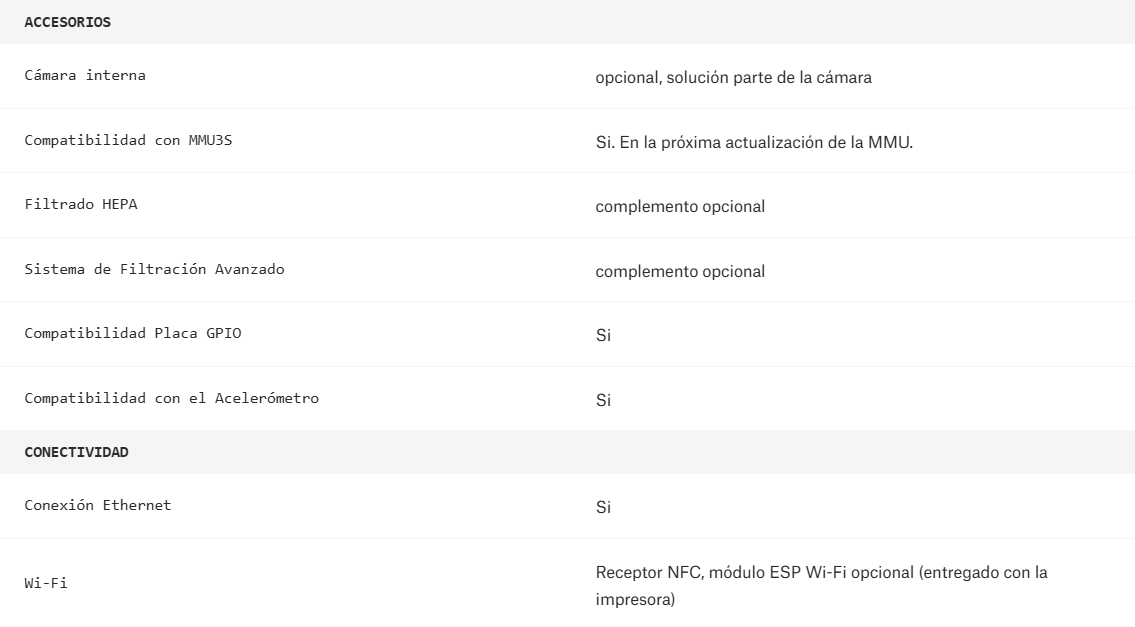This screenshot has height=627, width=1135.
Task: Select the Conexión Ethernet label
Action: point(97,505)
